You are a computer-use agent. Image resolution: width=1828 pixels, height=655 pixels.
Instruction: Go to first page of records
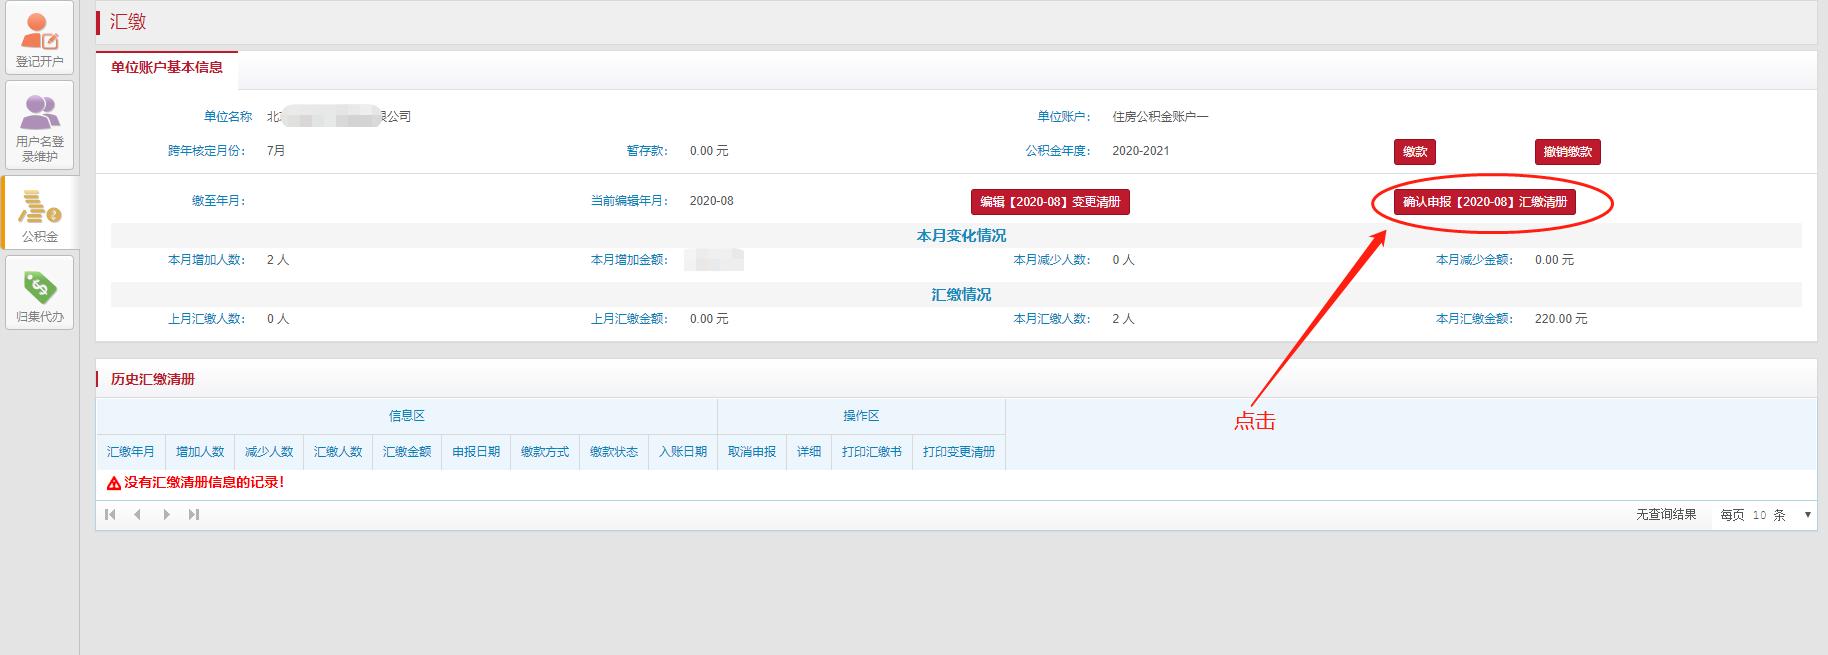click(110, 514)
